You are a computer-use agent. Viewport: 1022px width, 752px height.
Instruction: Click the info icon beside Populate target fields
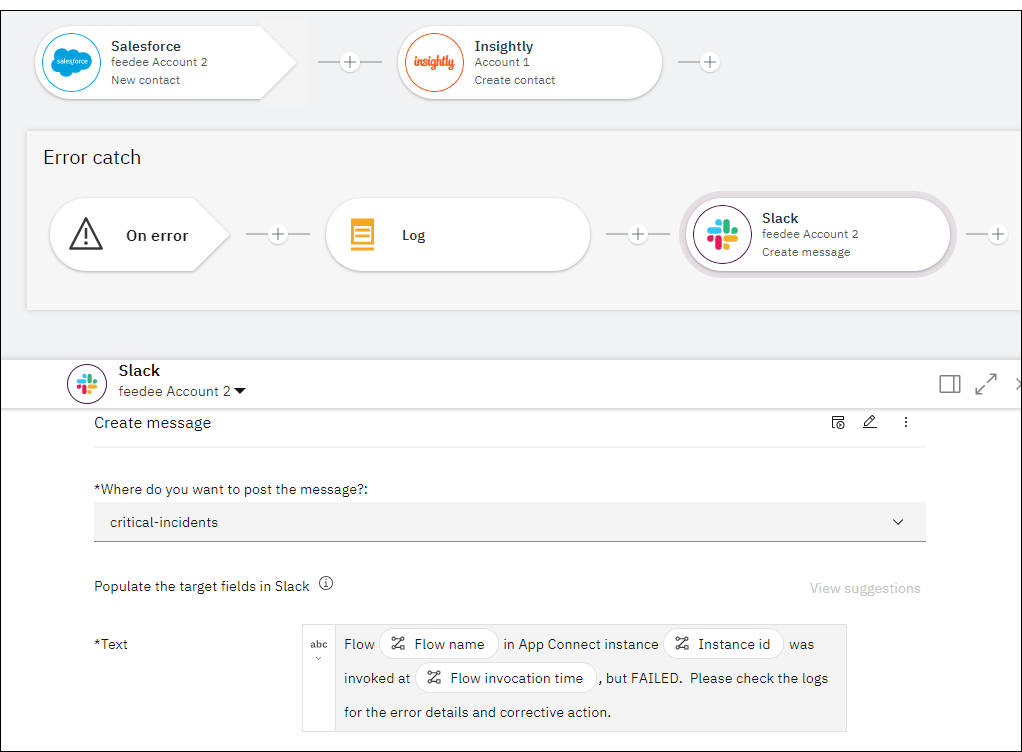pyautogui.click(x=326, y=583)
